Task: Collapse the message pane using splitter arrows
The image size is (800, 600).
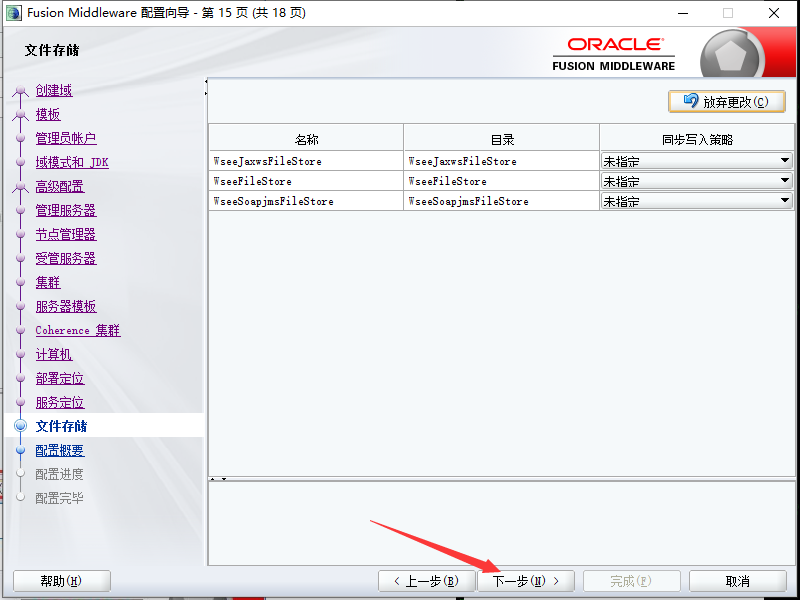Action: click(x=218, y=479)
